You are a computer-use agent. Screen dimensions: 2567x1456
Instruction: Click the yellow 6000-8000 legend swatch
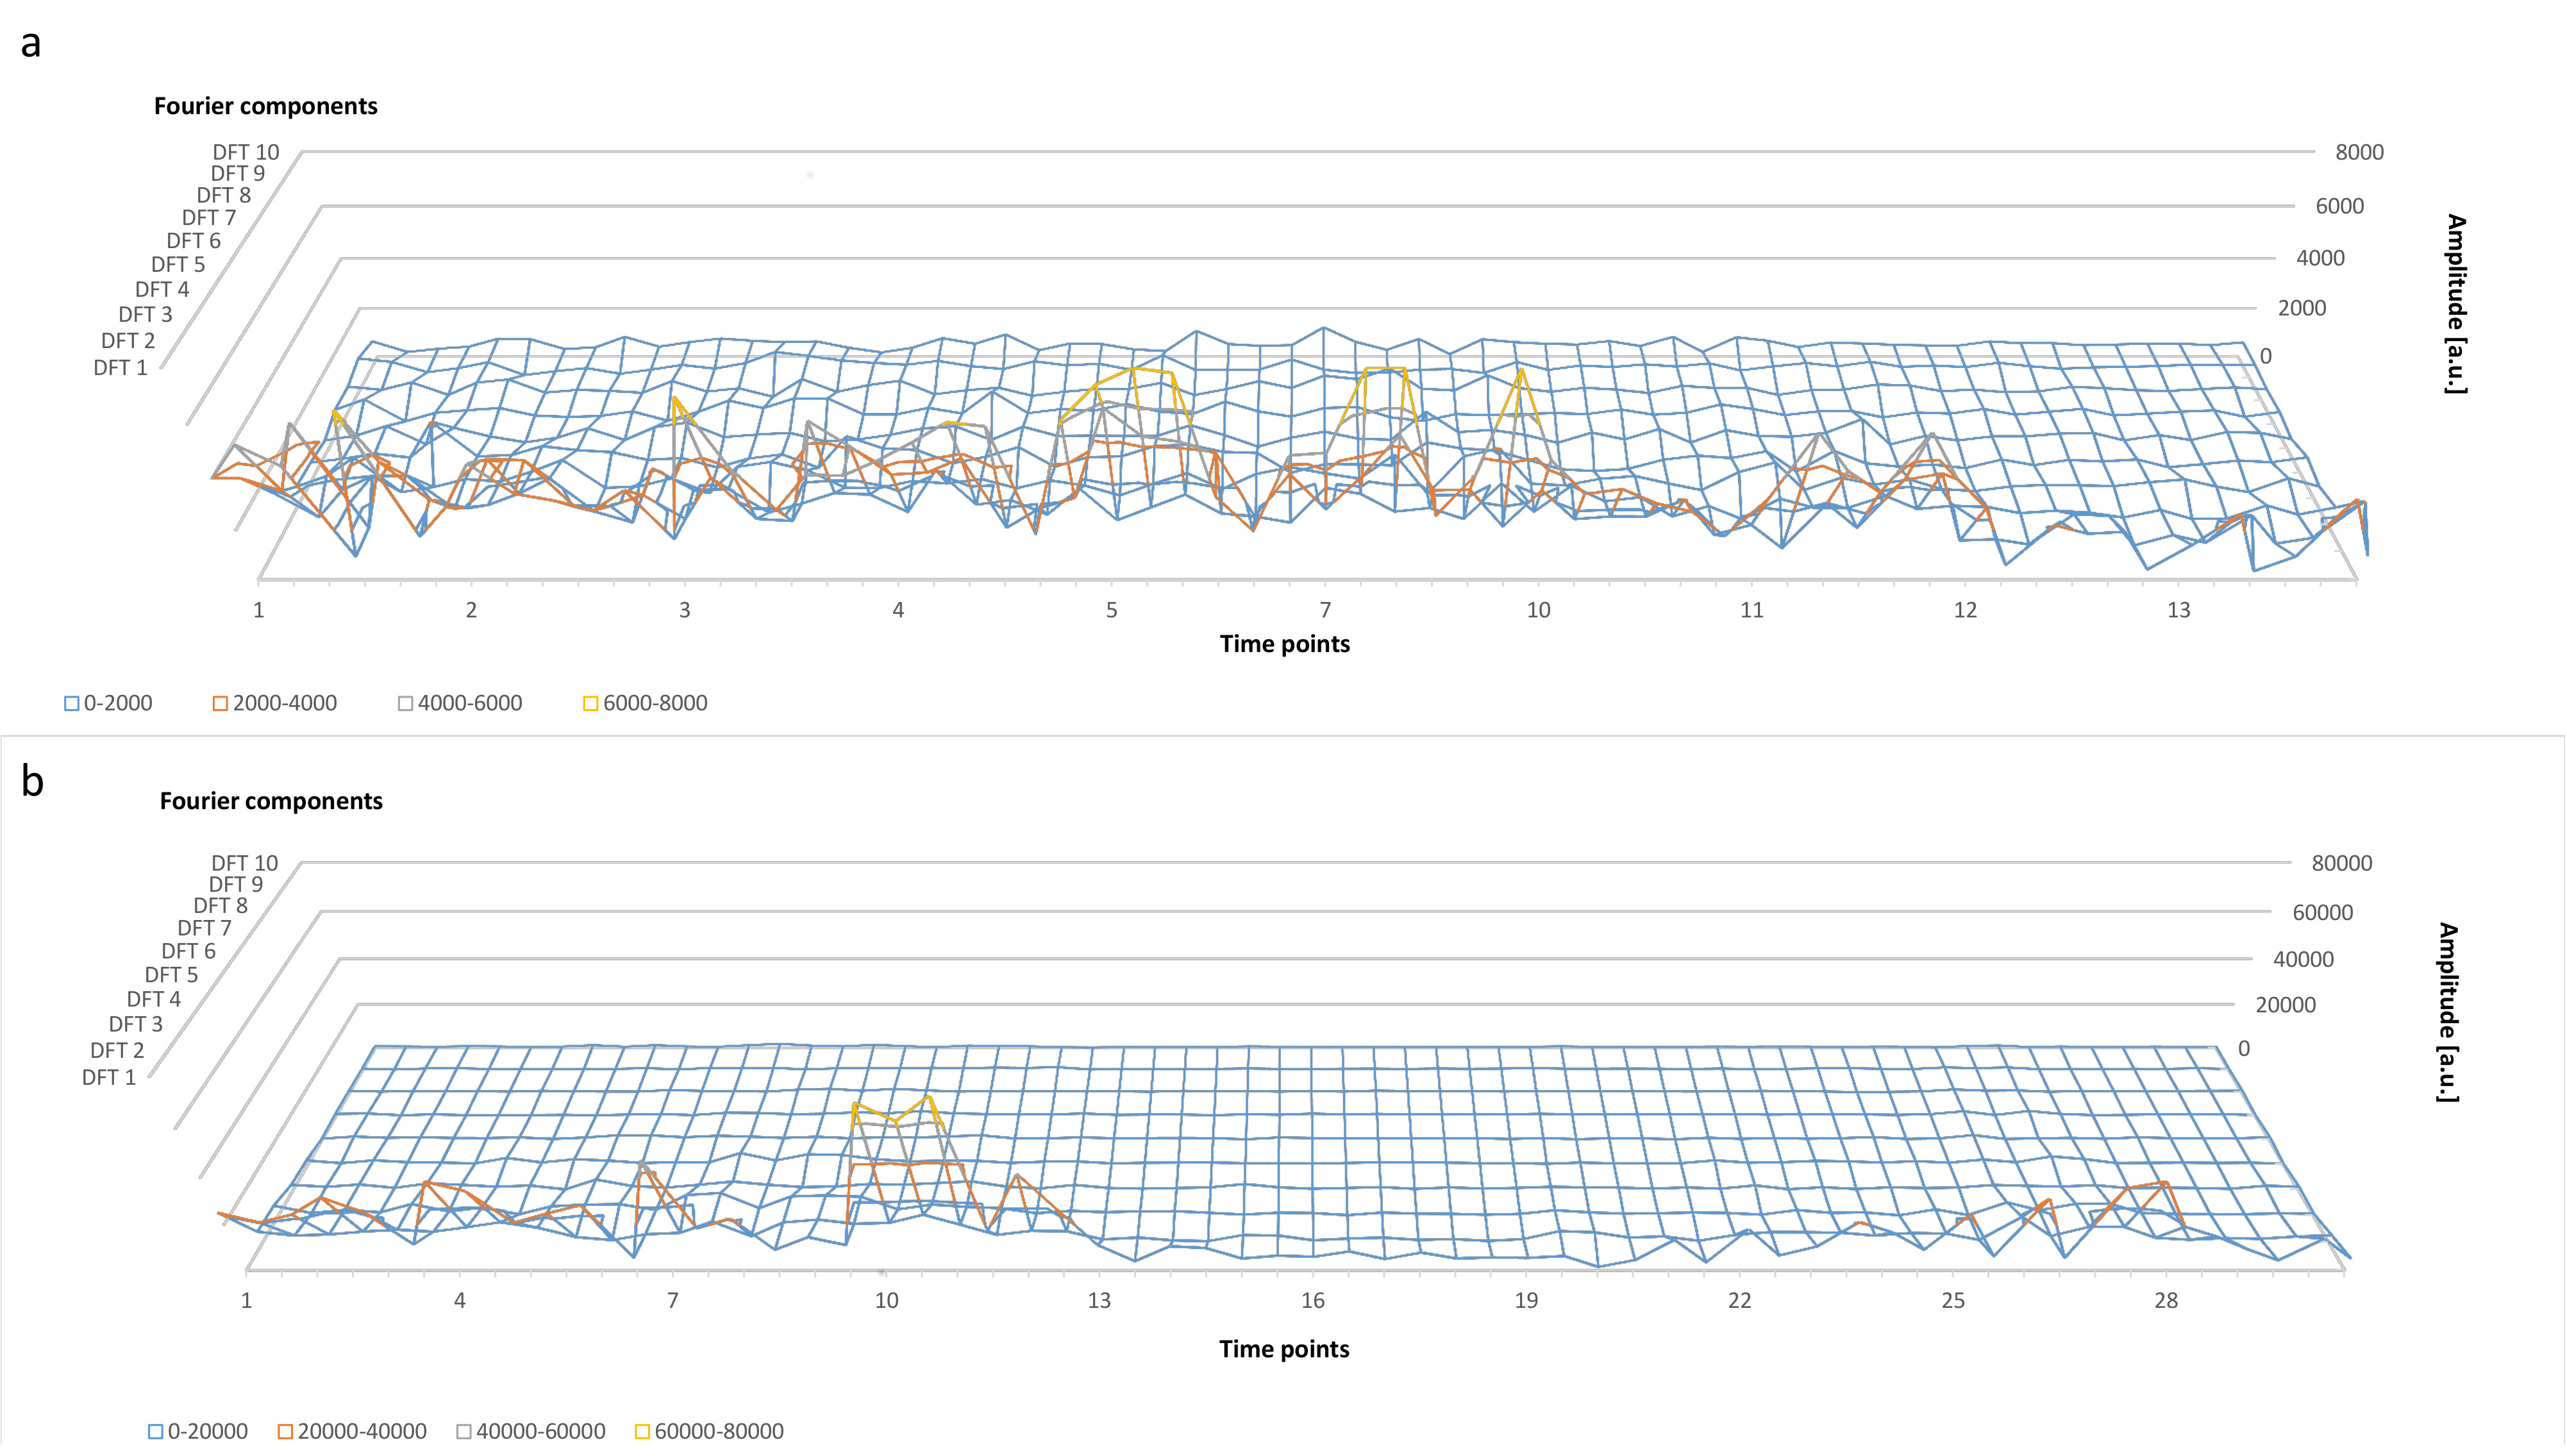(590, 703)
